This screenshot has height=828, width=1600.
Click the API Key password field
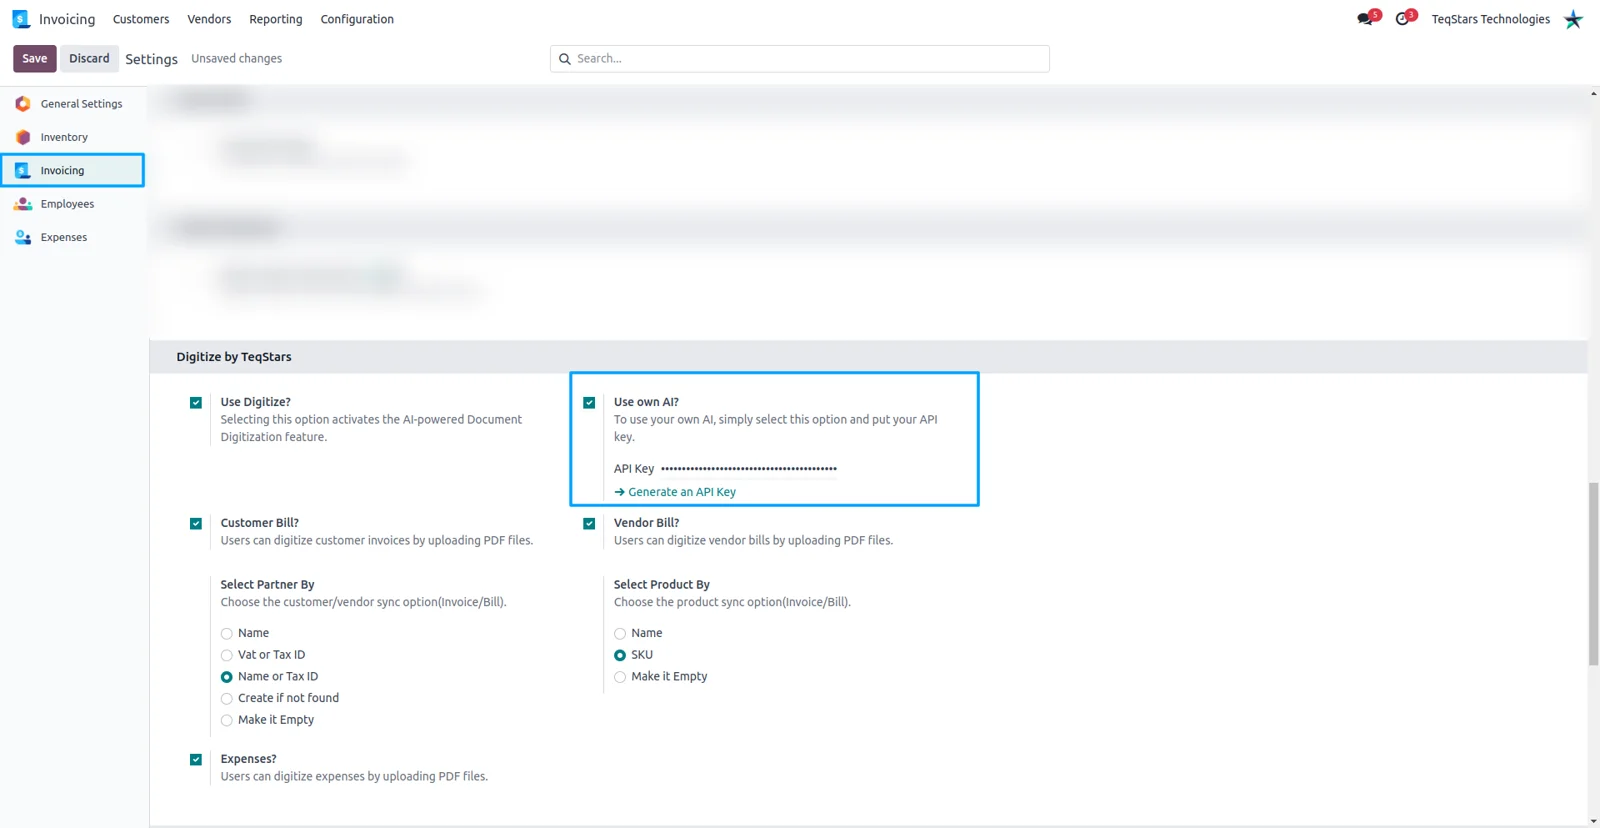coord(749,469)
